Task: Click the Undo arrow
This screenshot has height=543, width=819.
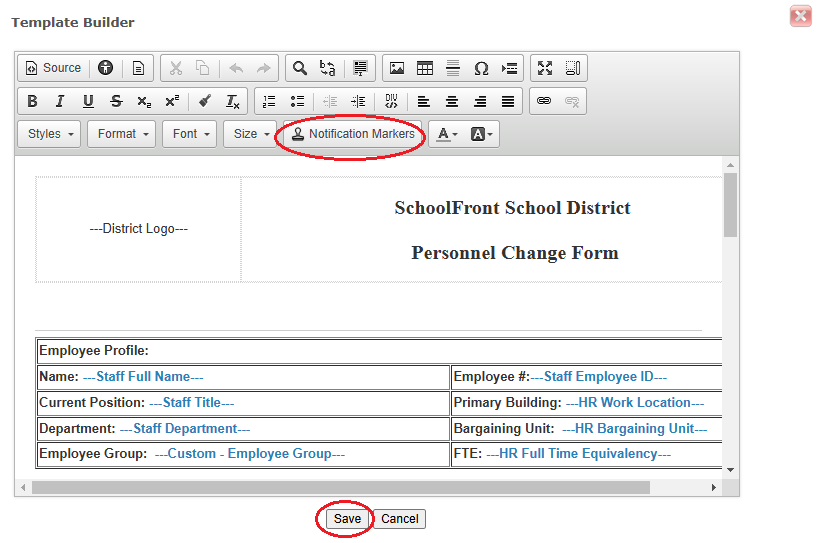Action: (236, 68)
